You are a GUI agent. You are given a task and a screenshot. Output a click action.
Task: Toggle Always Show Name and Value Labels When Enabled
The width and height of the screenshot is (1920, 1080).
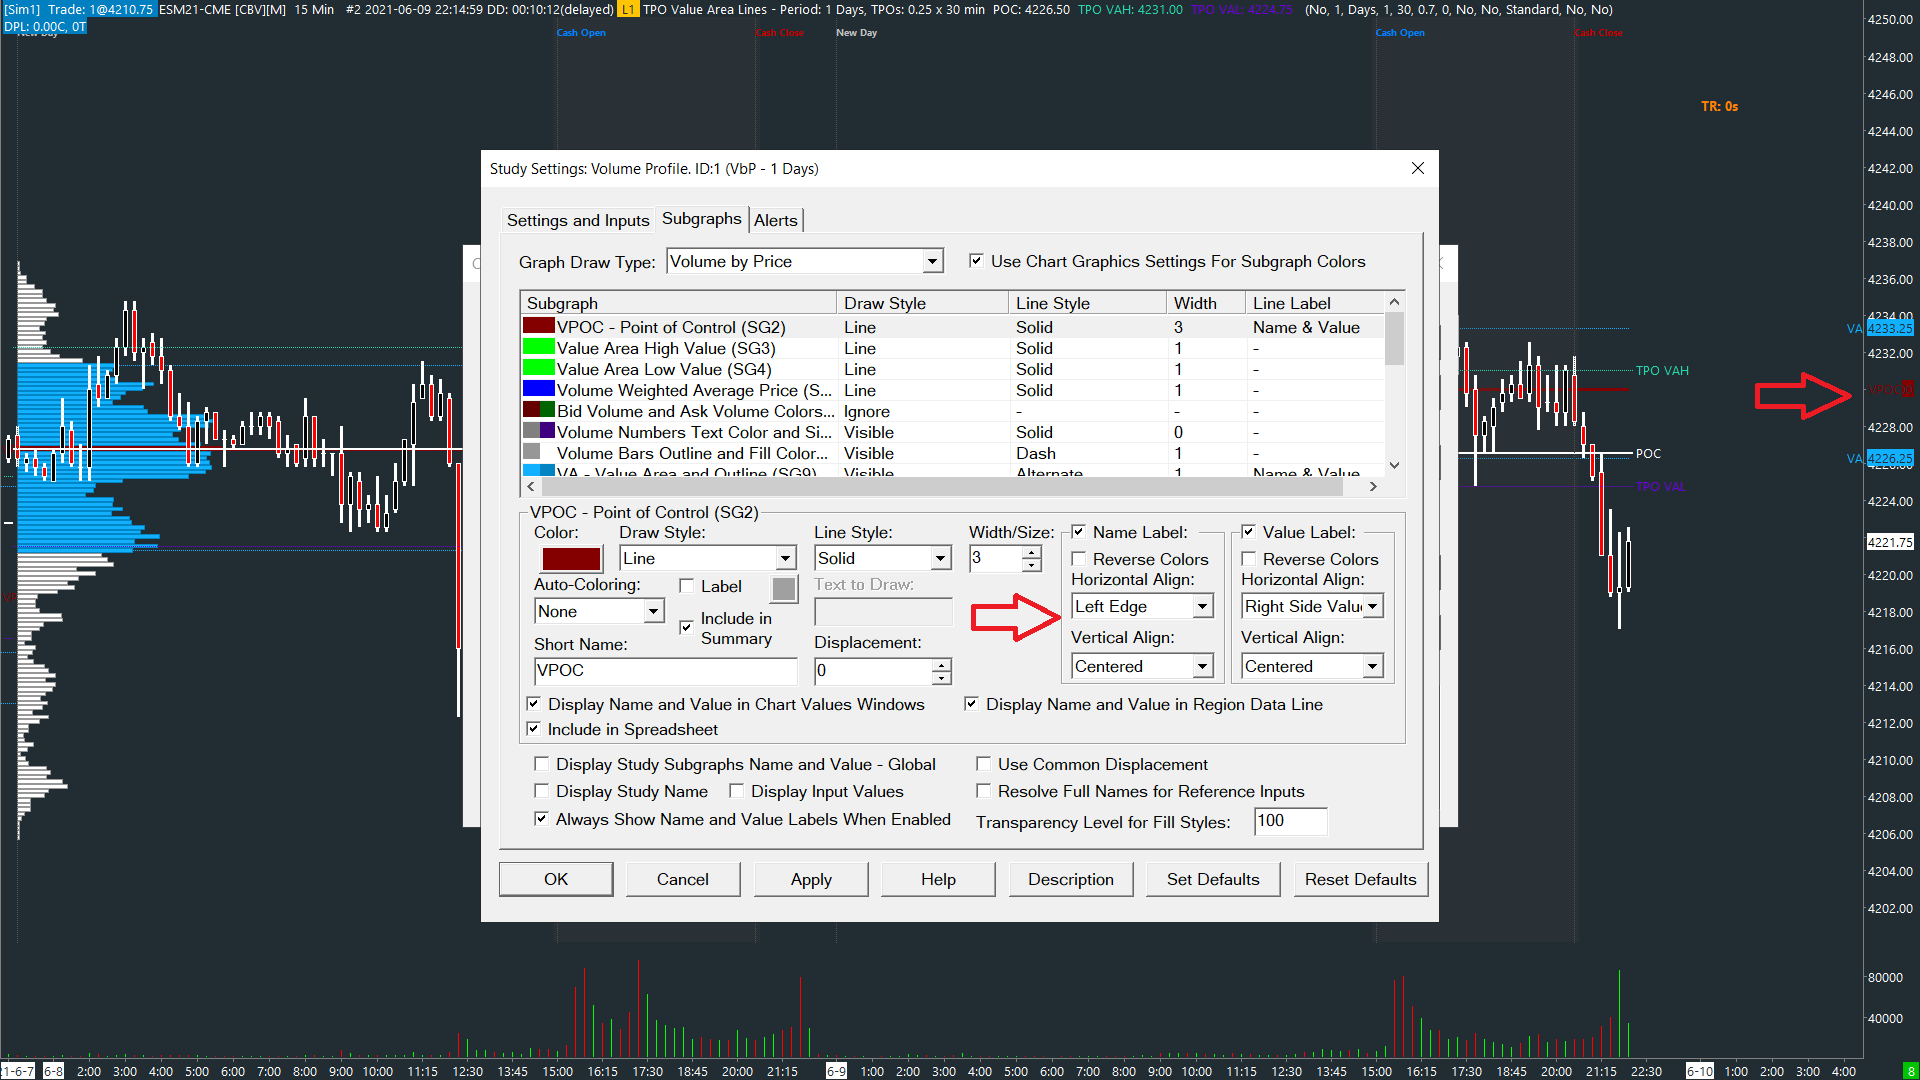point(542,819)
